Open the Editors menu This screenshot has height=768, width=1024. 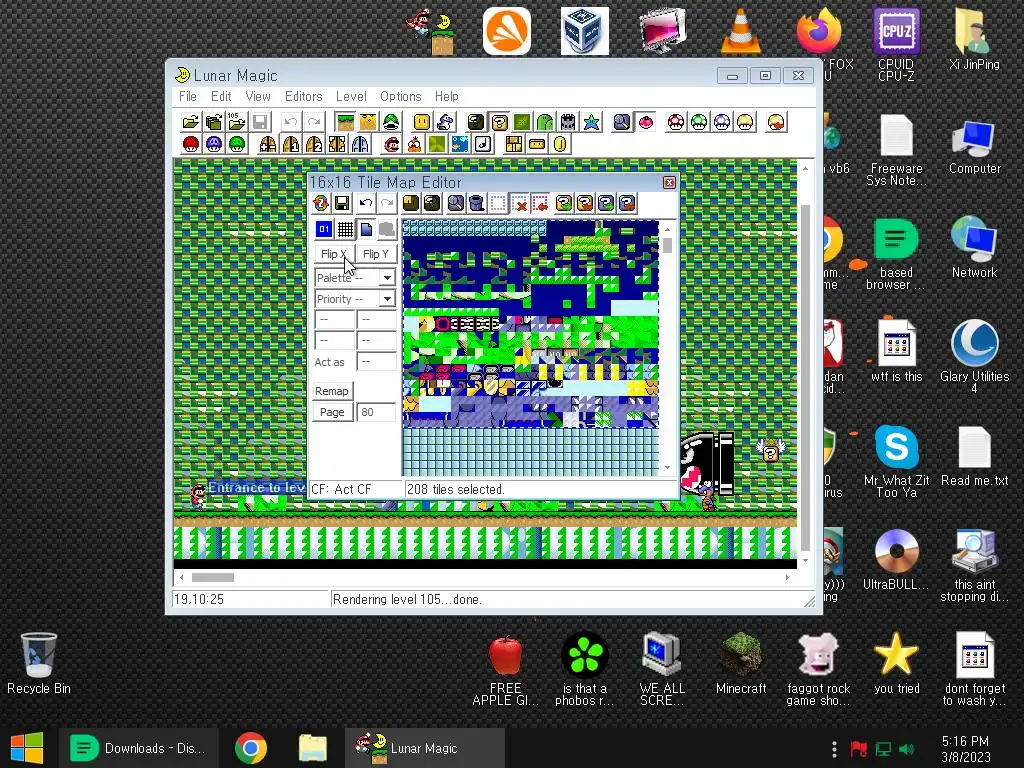(304, 97)
